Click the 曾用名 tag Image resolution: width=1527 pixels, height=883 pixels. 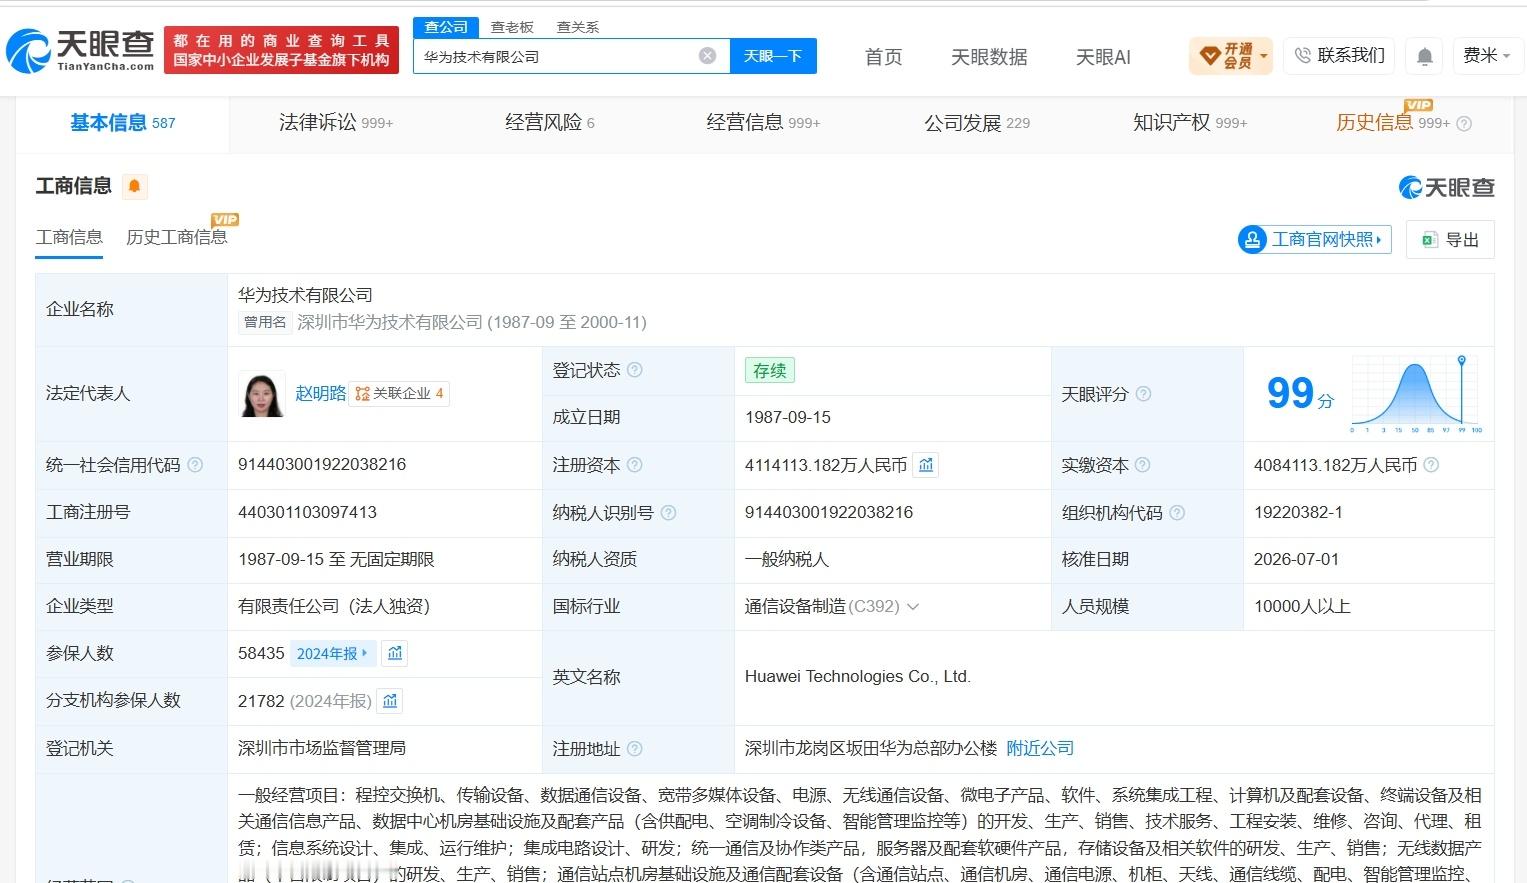point(265,322)
